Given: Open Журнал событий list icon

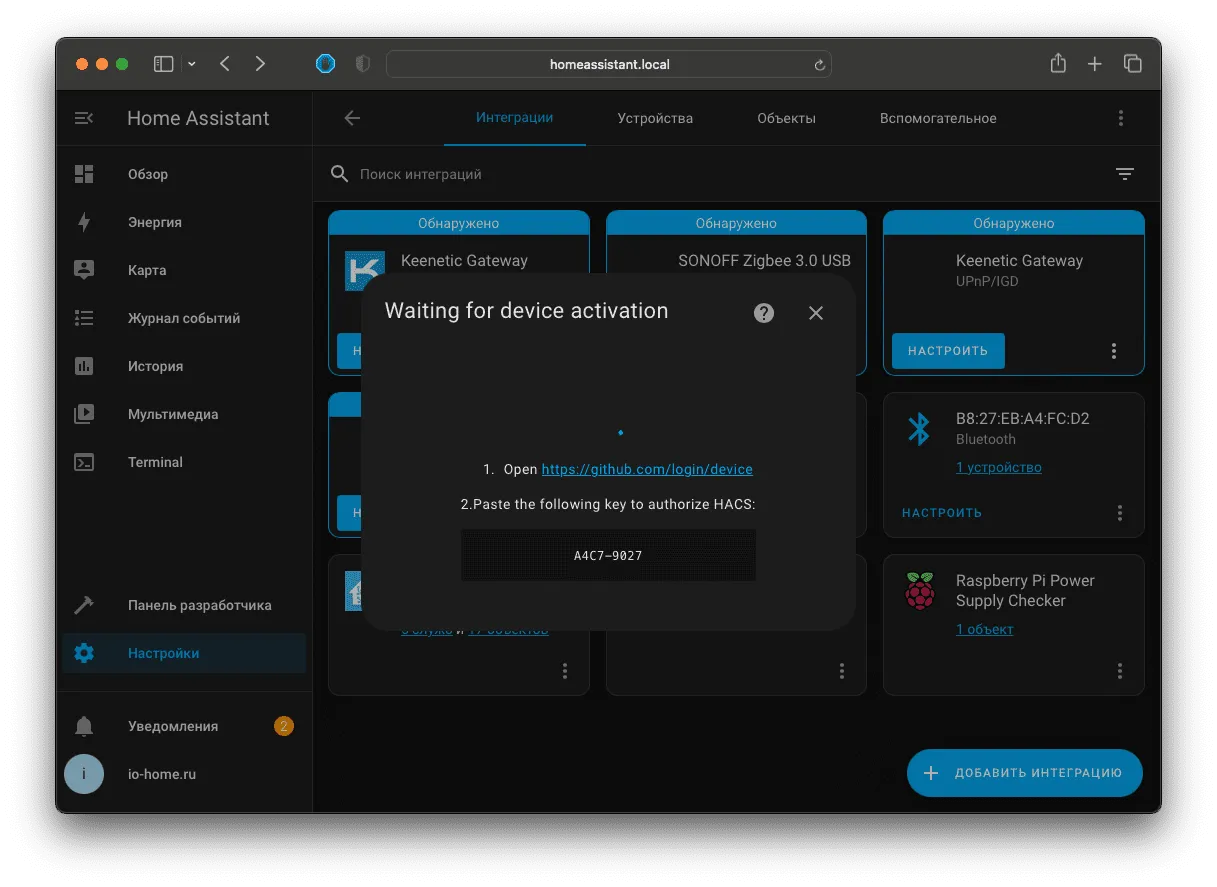Looking at the screenshot, I should 84,318.
